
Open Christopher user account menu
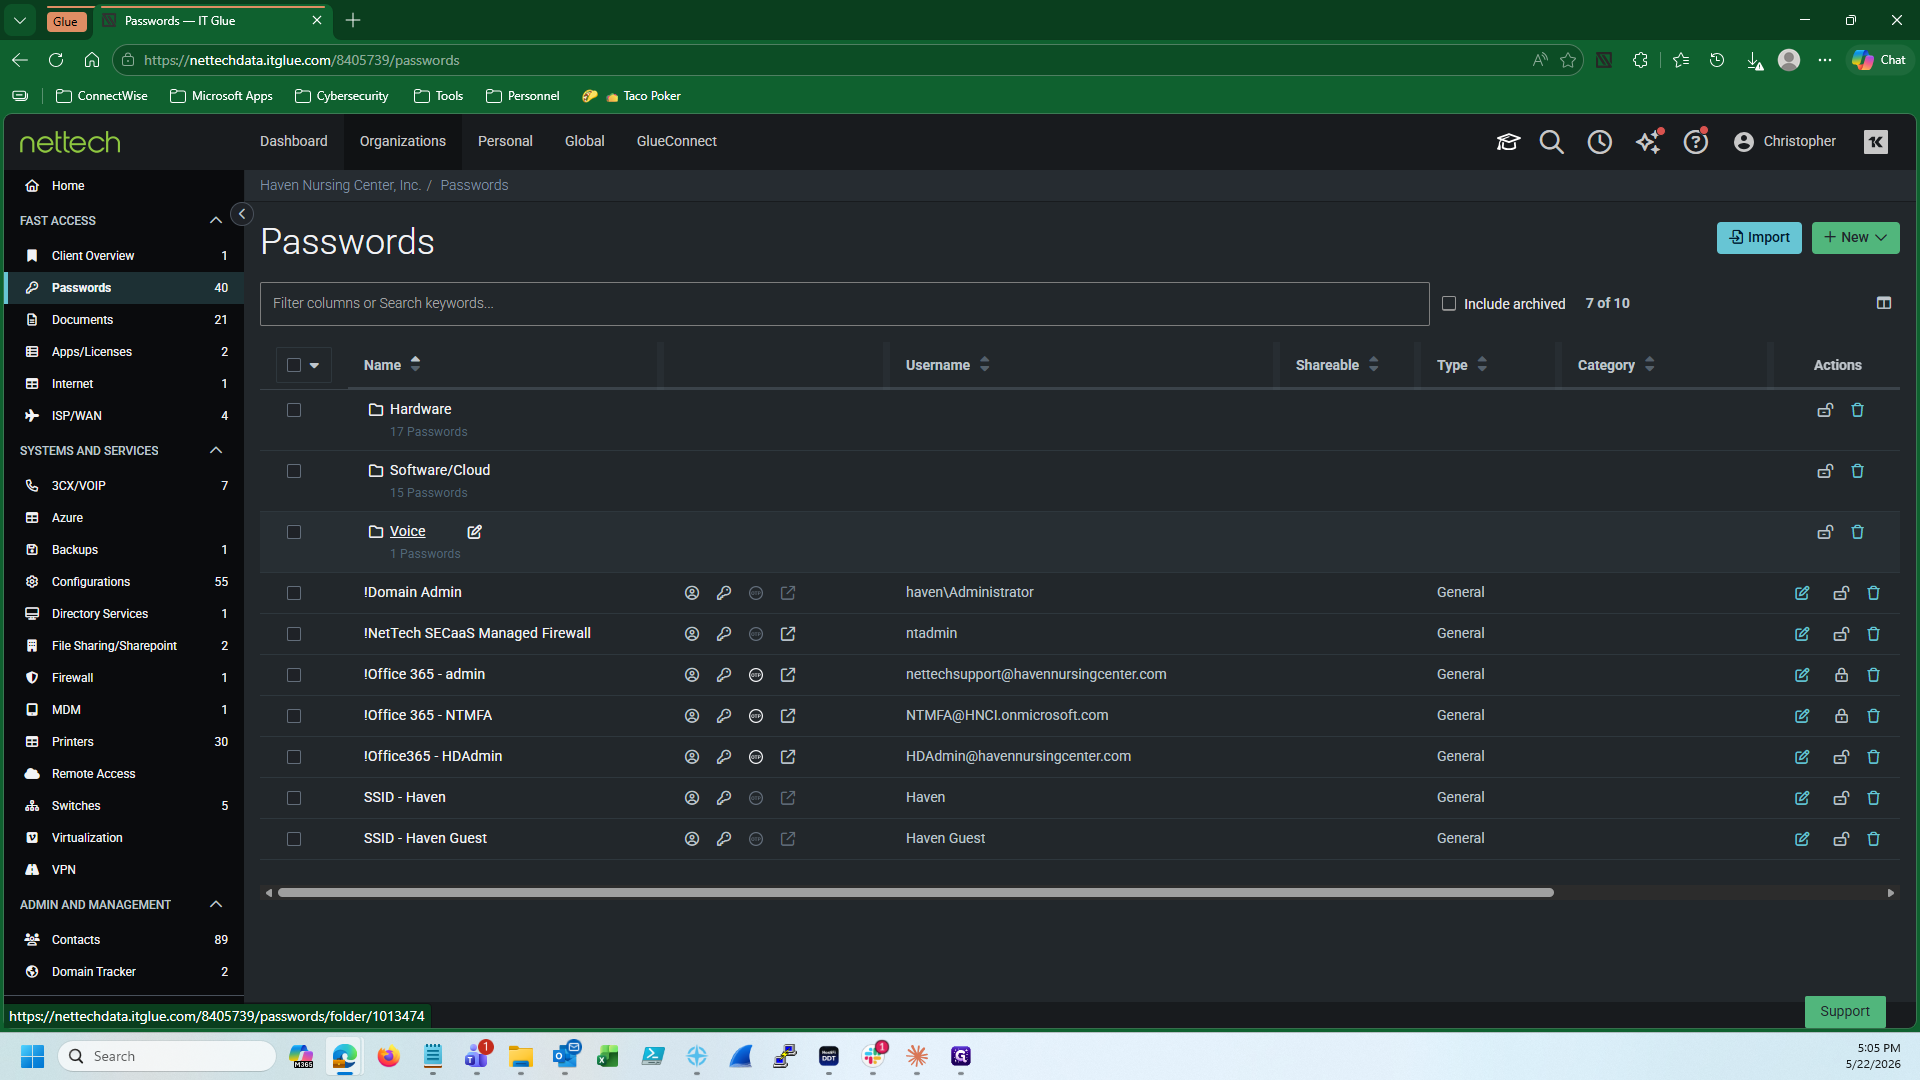[1785, 142]
